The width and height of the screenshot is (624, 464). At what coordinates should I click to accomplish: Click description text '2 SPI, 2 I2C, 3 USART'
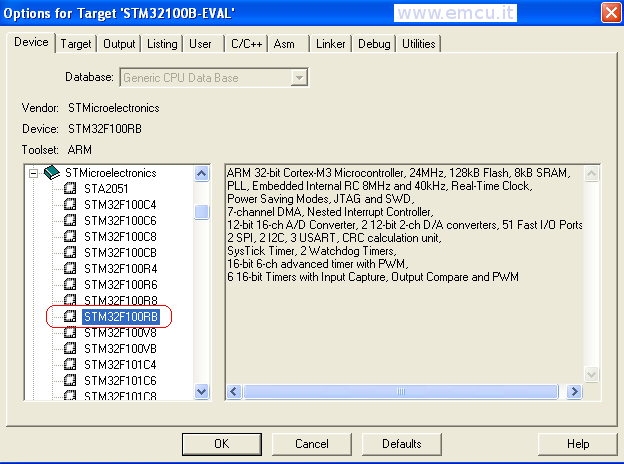(281, 238)
